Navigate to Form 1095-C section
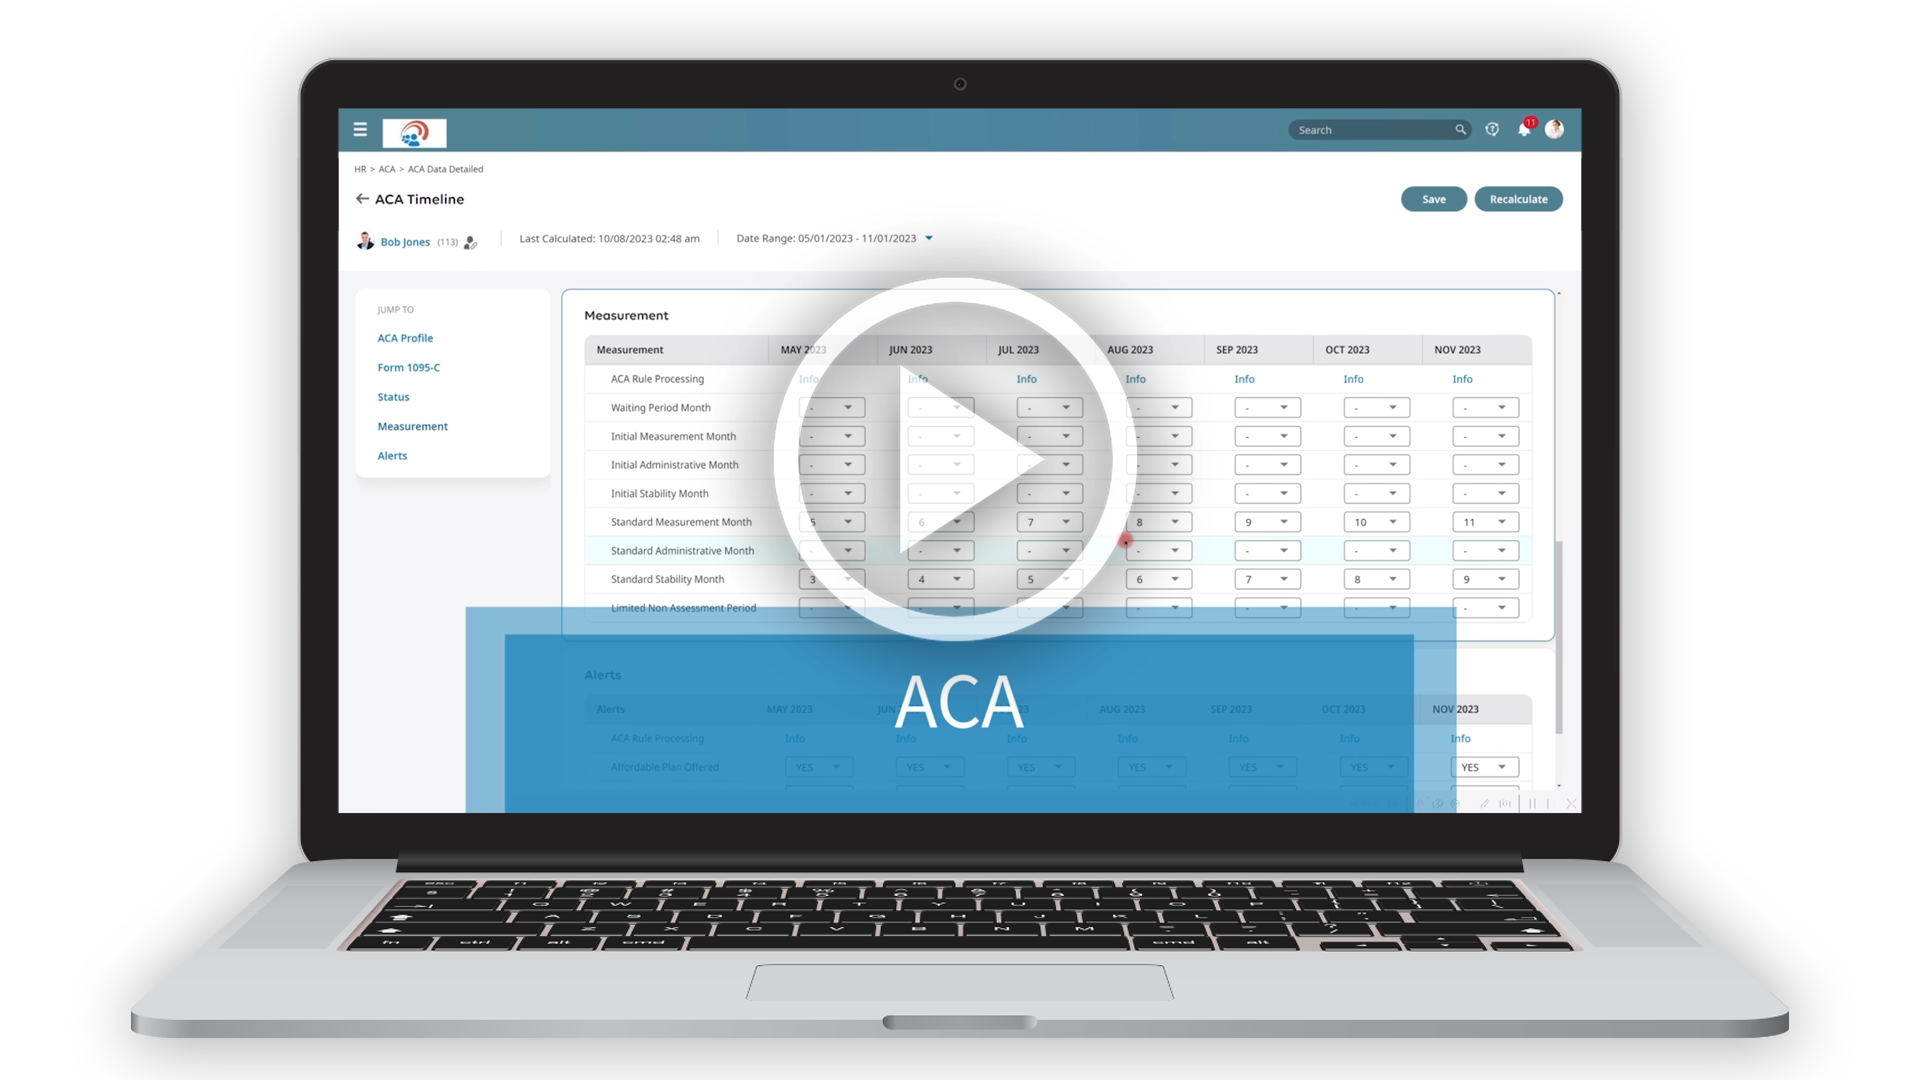This screenshot has width=1920, height=1080. (409, 367)
